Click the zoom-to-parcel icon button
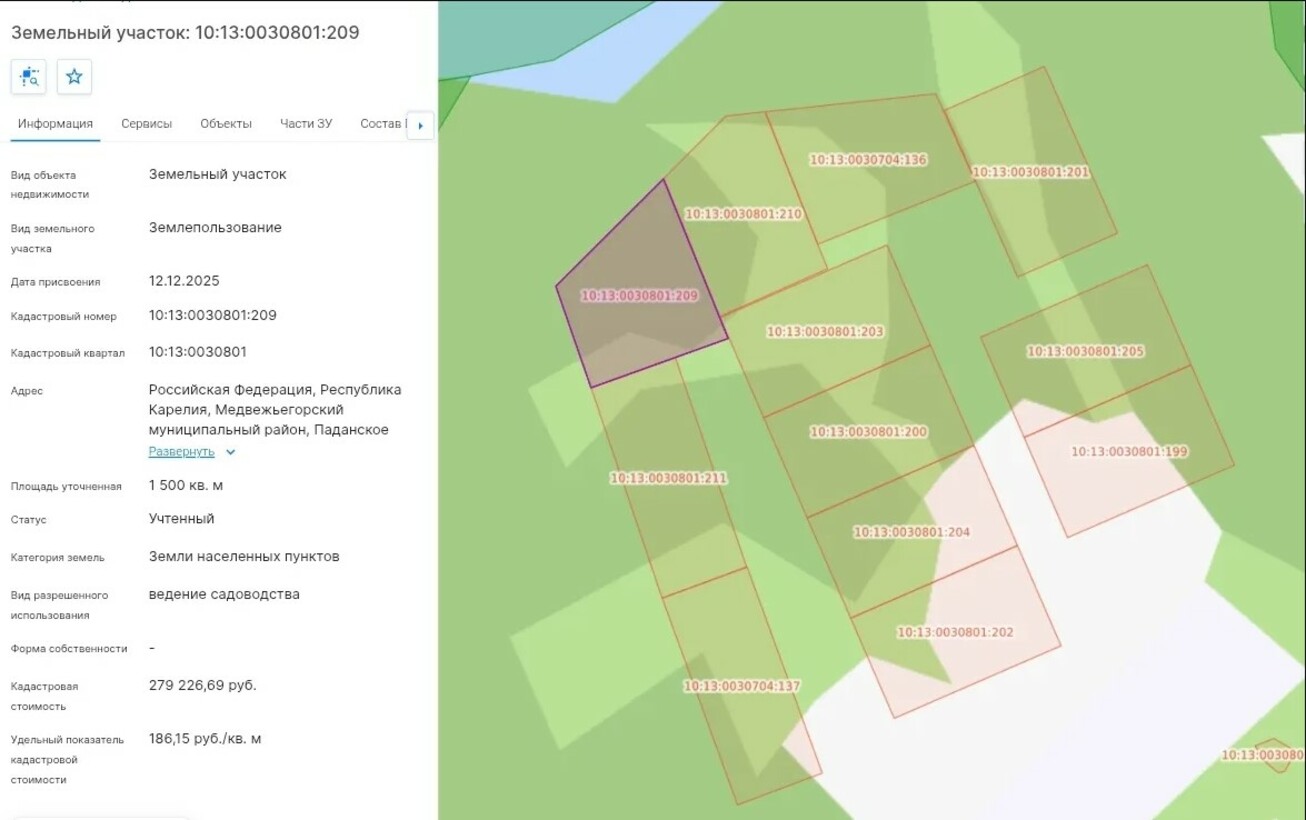The width and height of the screenshot is (1306, 820). [x=29, y=77]
